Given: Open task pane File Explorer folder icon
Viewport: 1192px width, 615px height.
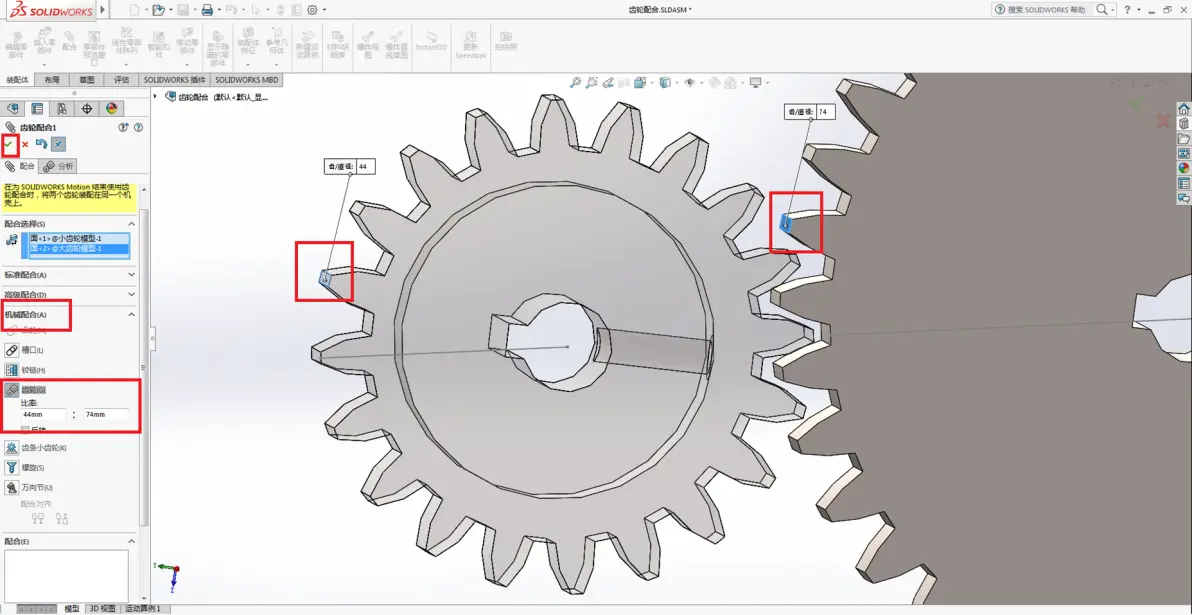Looking at the screenshot, I should [x=1184, y=138].
